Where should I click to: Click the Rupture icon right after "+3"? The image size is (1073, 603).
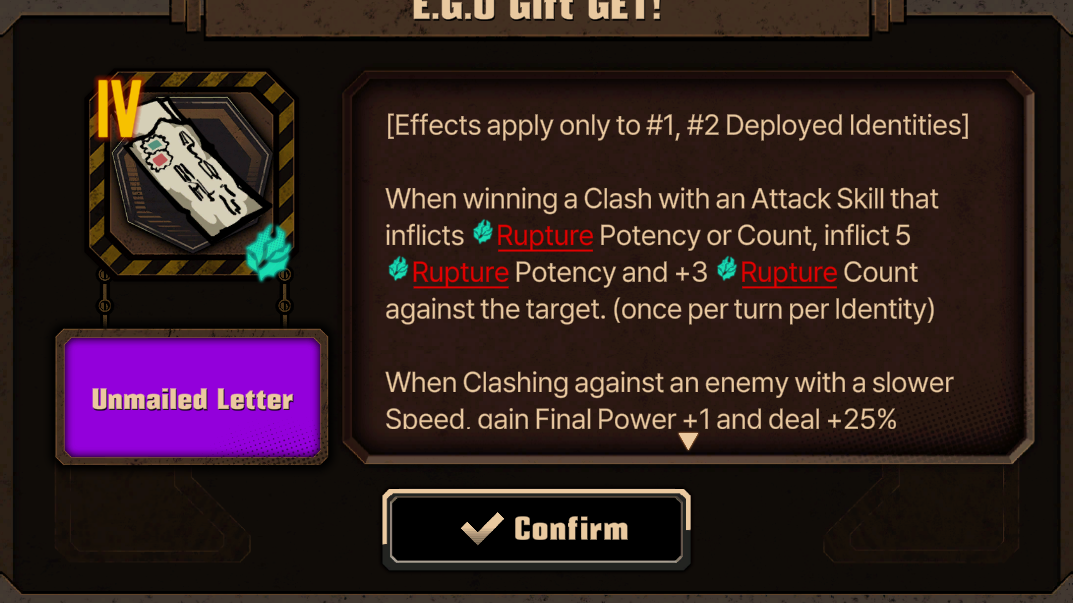726,269
